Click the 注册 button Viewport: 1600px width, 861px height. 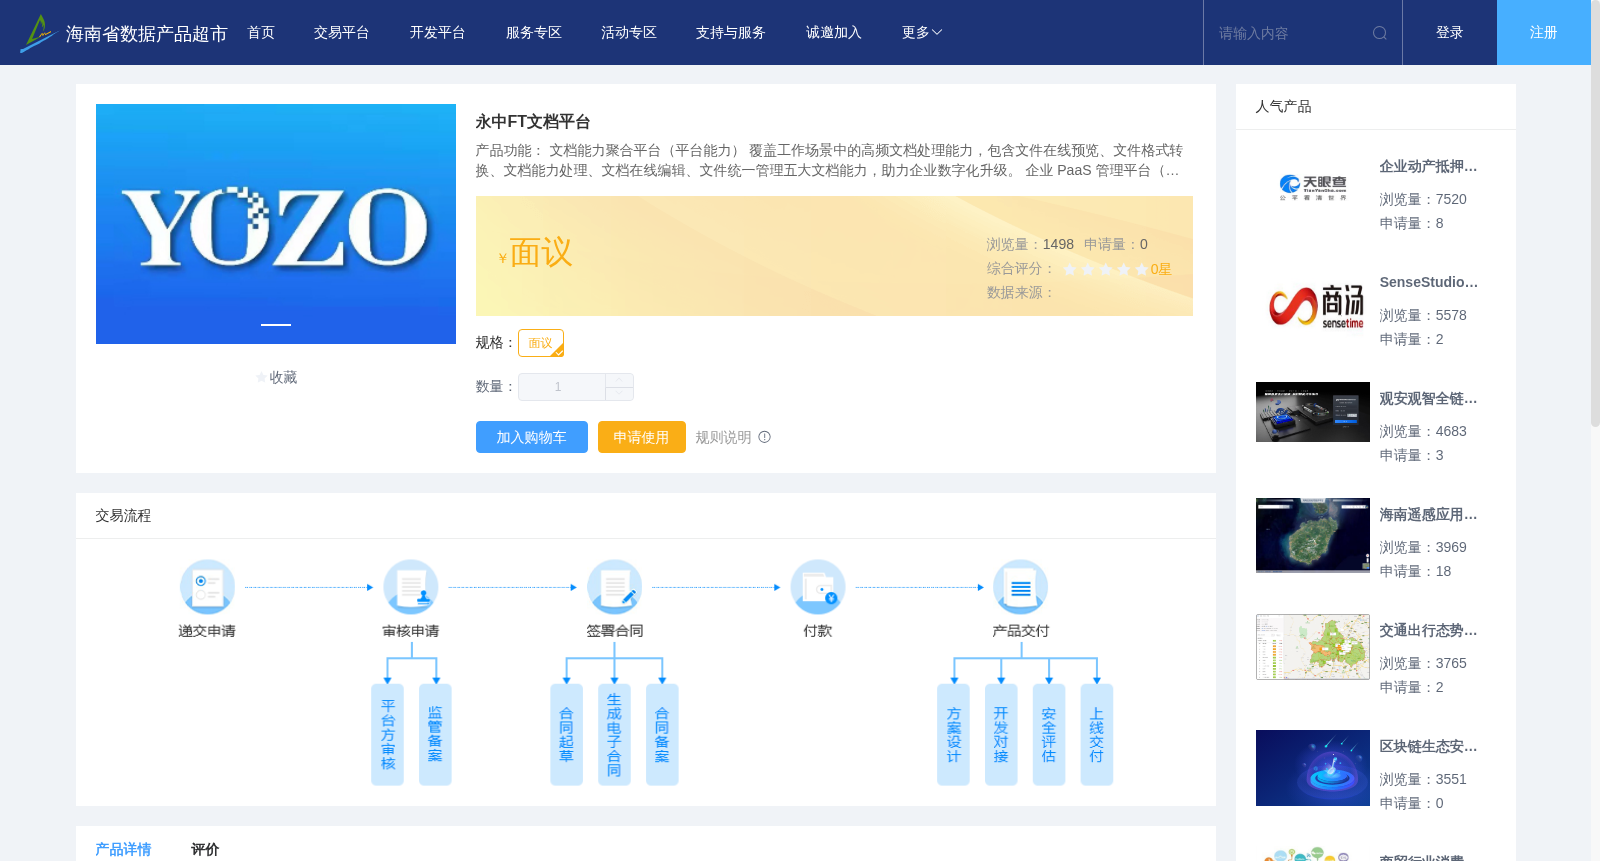click(x=1544, y=33)
